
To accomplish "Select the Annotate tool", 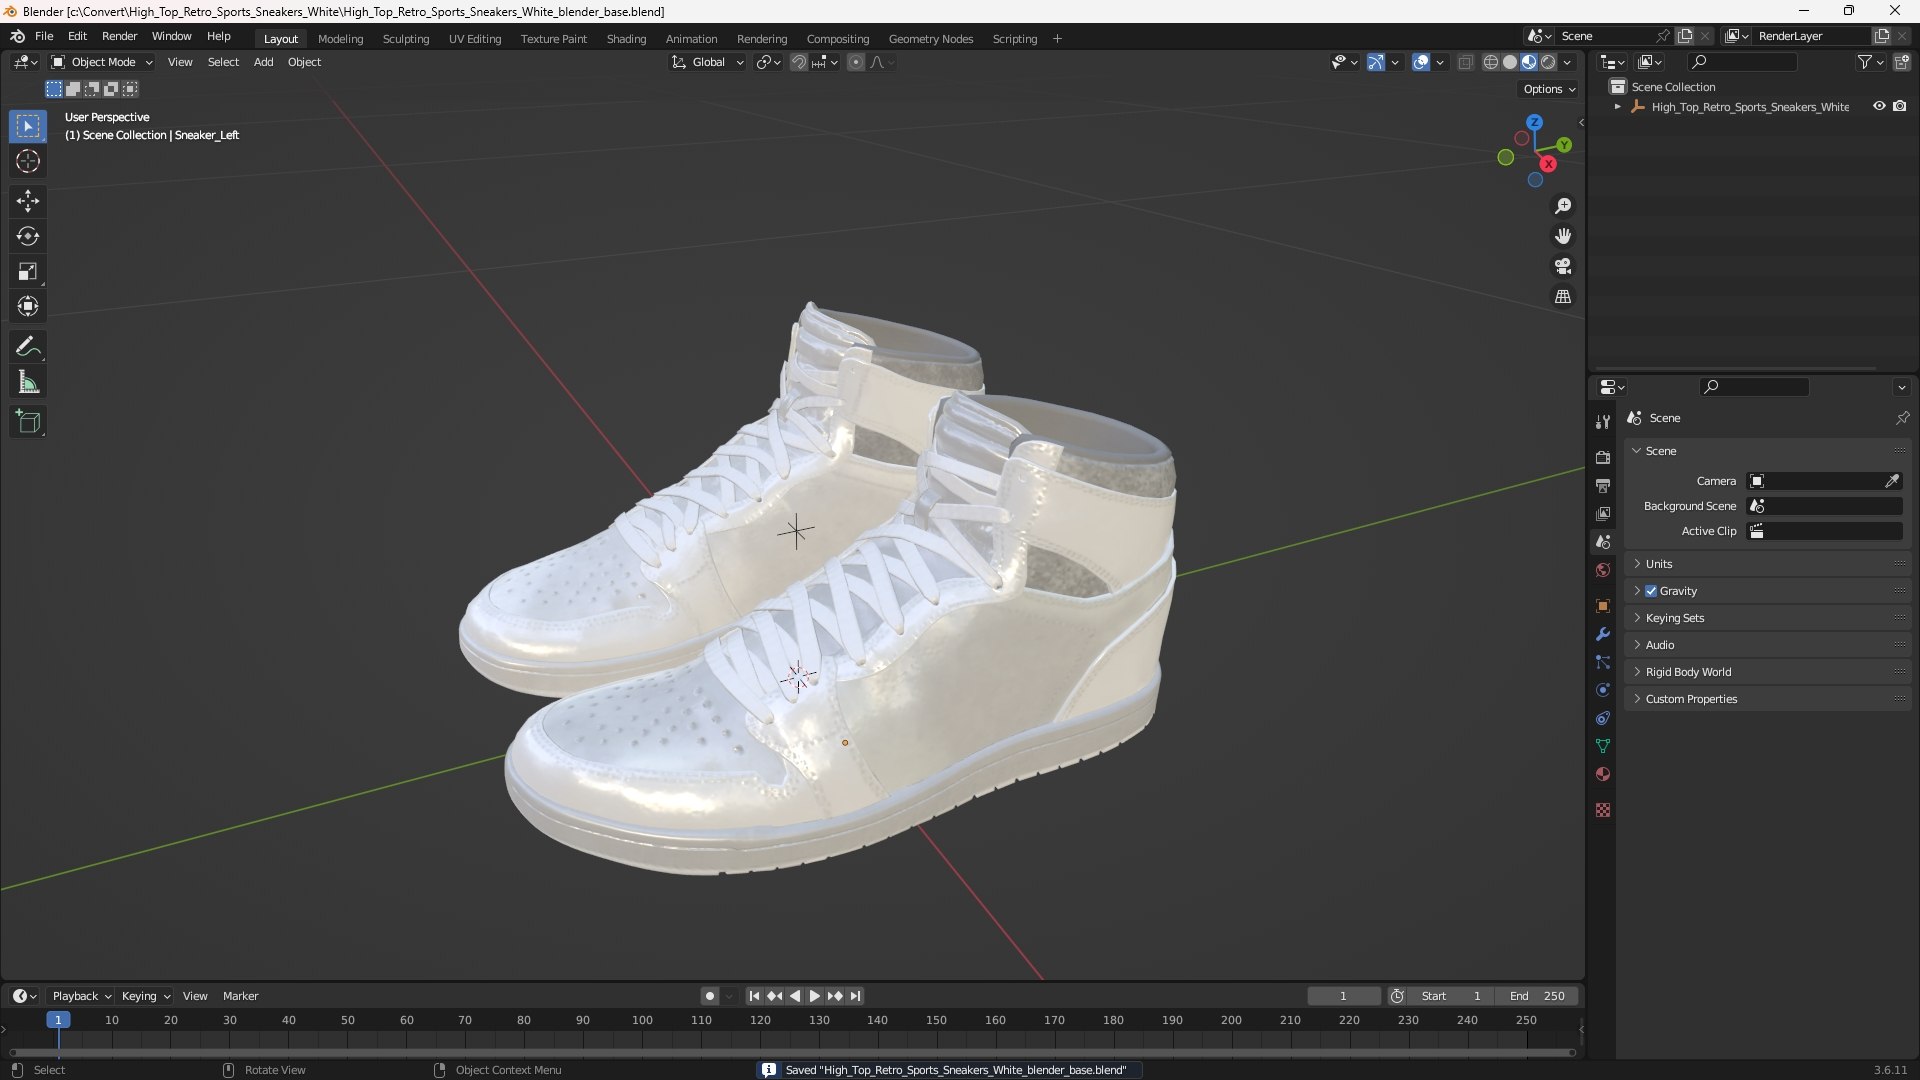I will [28, 347].
